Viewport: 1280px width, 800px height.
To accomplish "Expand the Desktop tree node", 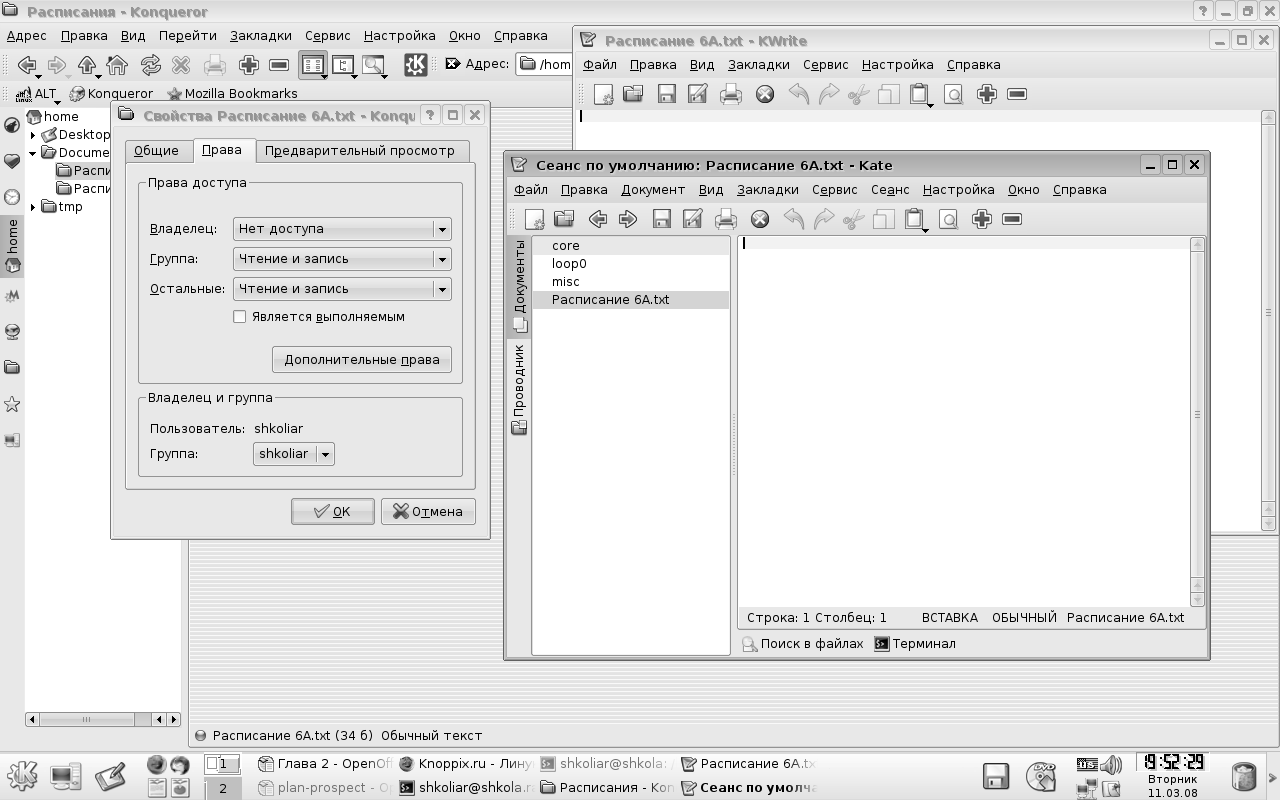I will click(x=33, y=135).
